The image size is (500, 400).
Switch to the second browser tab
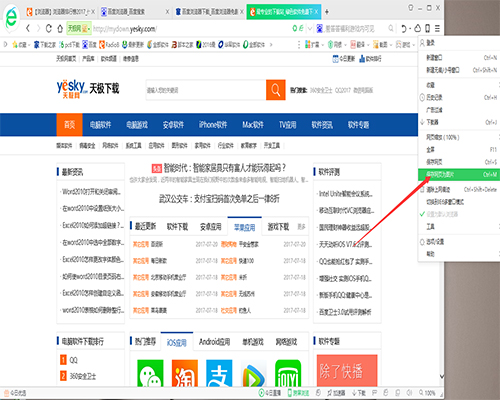click(135, 12)
